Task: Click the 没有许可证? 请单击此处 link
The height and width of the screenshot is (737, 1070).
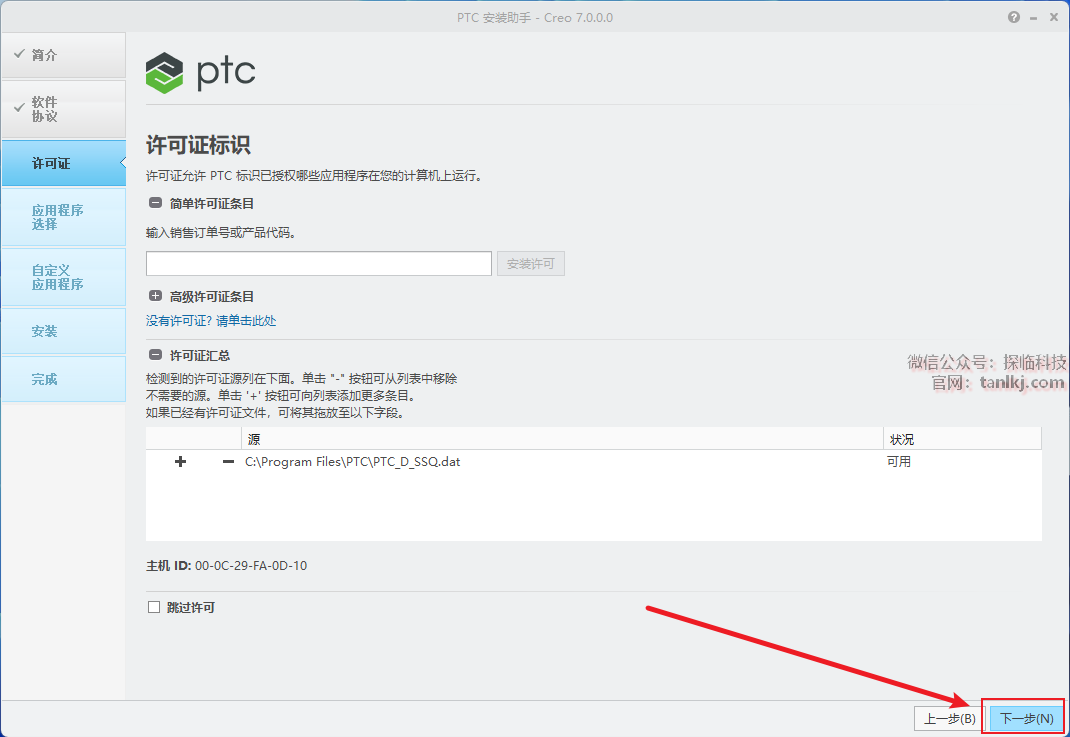Action: [211, 321]
